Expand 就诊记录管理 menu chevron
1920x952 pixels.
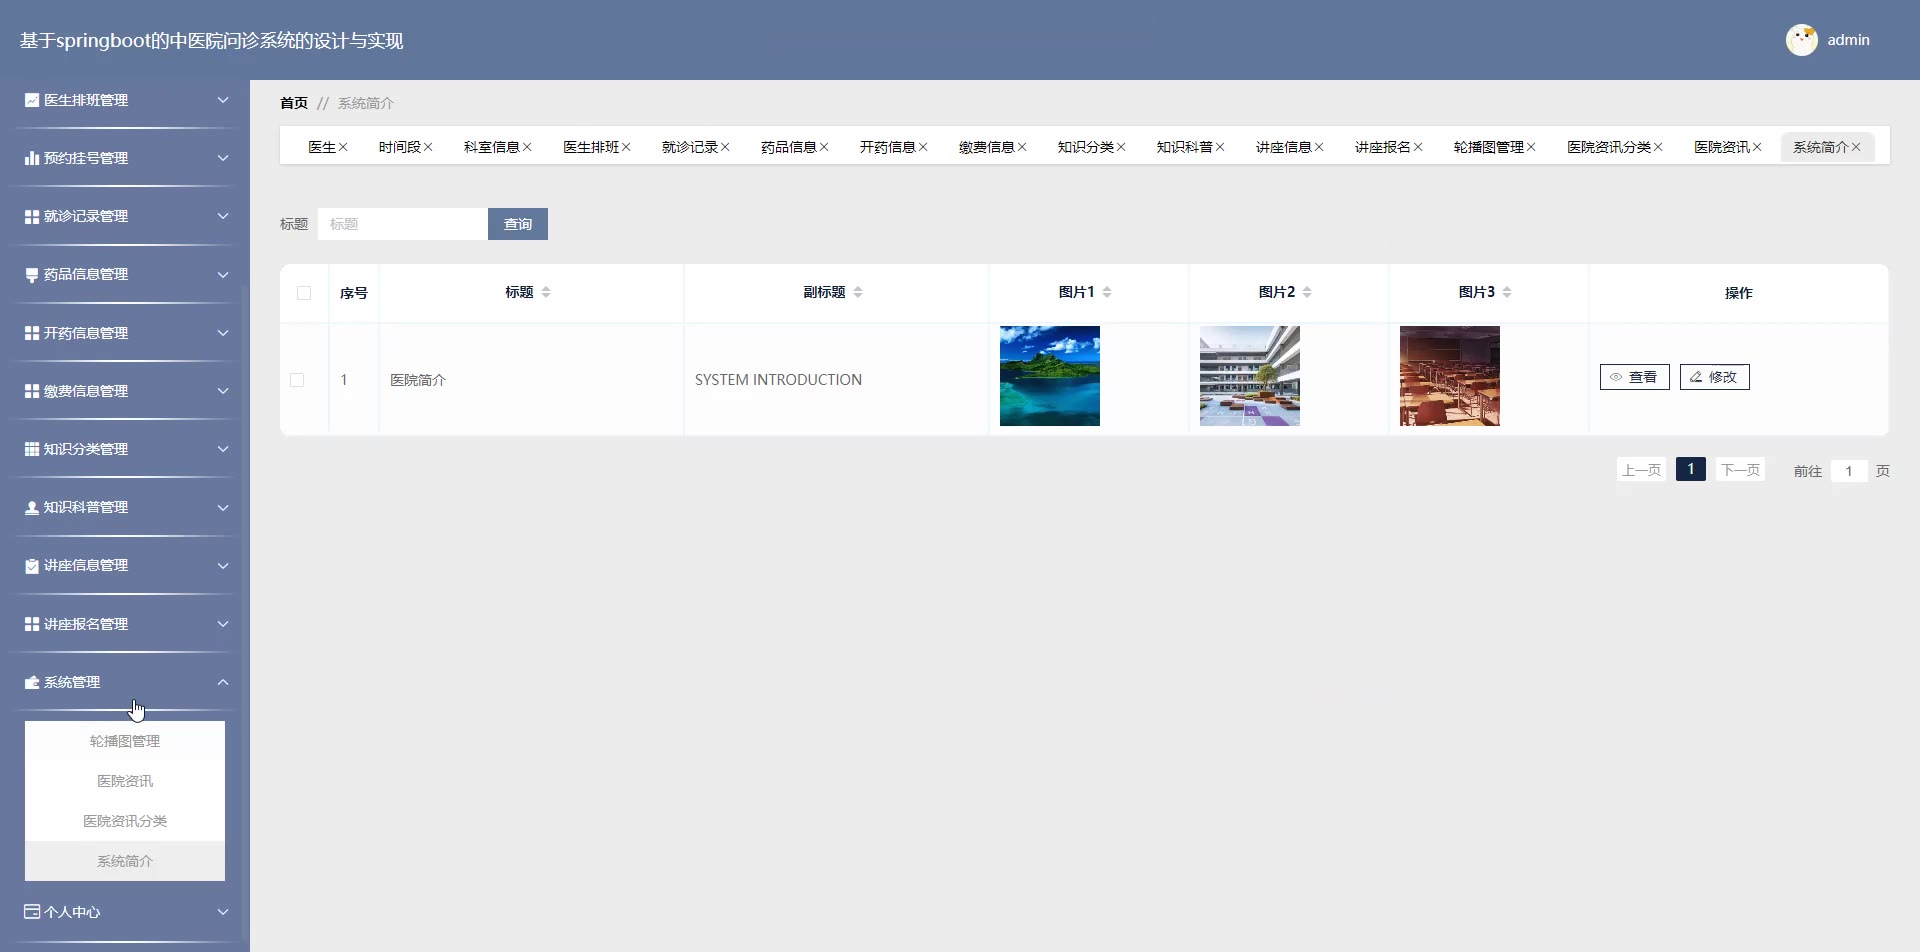(223, 216)
